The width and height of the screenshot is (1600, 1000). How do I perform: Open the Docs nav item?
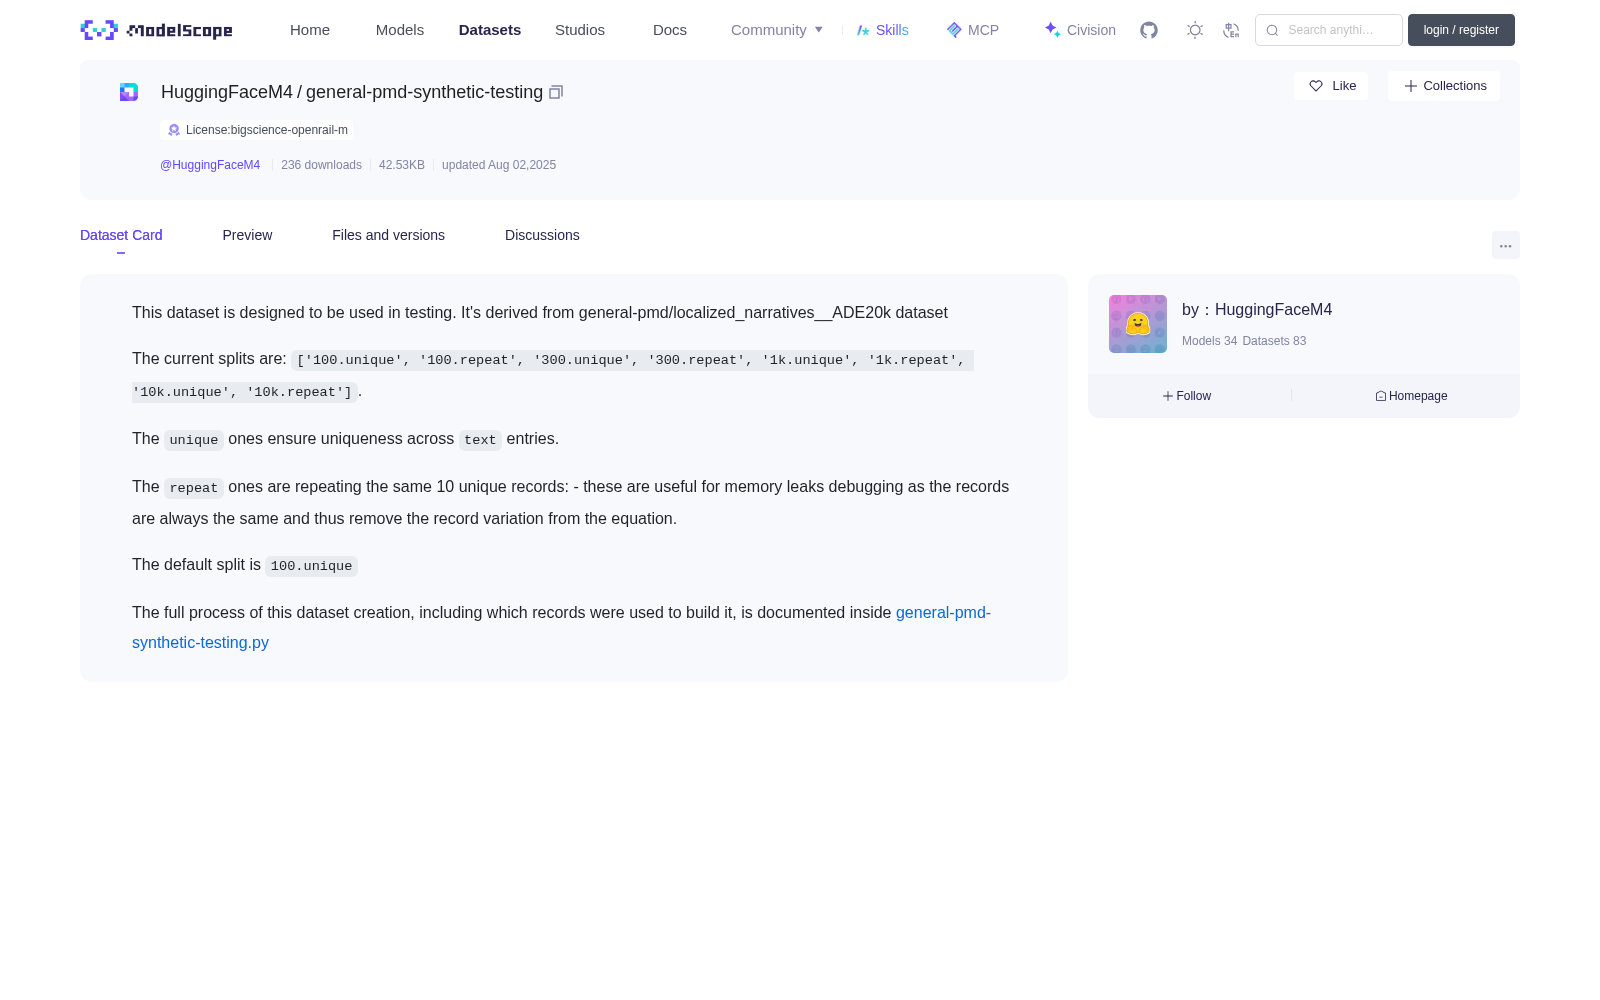(x=670, y=30)
